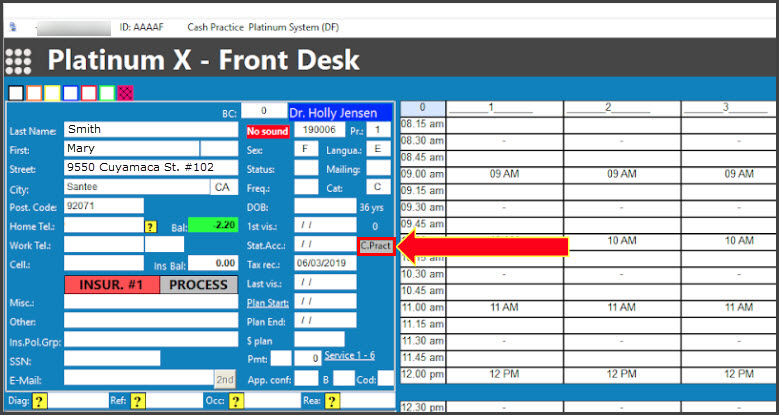The width and height of the screenshot is (779, 415).
Task: Open the Diag question mark lookup
Action: [39, 401]
